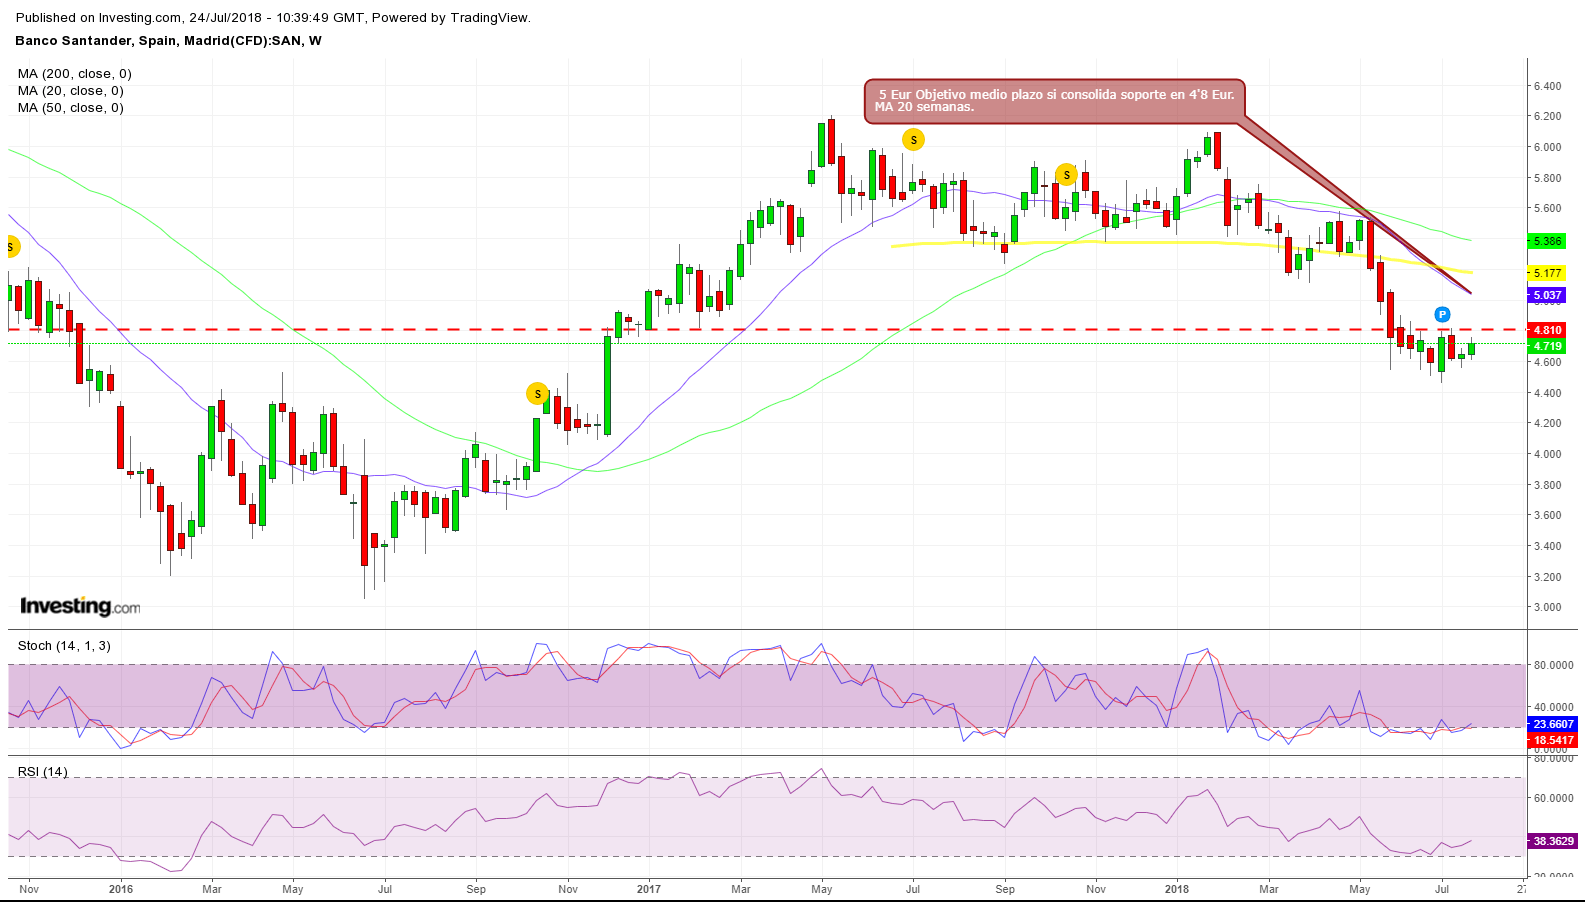Click the red 4.810 support level label
1585x902 pixels.
[1547, 330]
